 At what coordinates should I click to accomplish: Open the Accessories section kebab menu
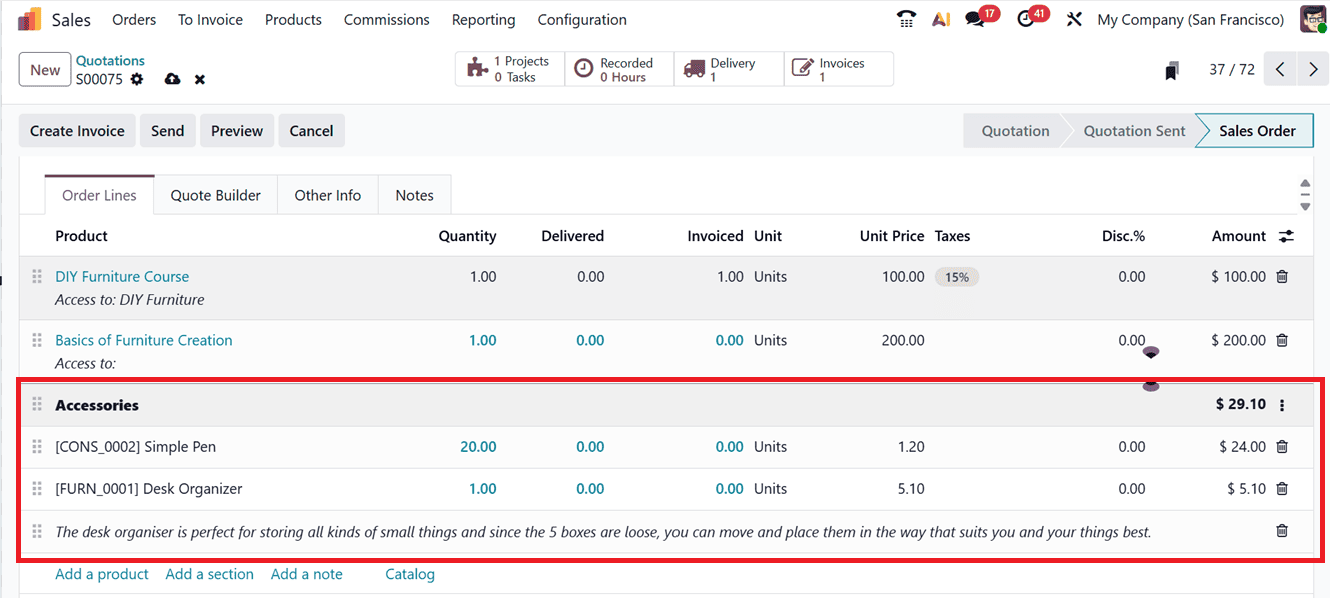pyautogui.click(x=1282, y=404)
